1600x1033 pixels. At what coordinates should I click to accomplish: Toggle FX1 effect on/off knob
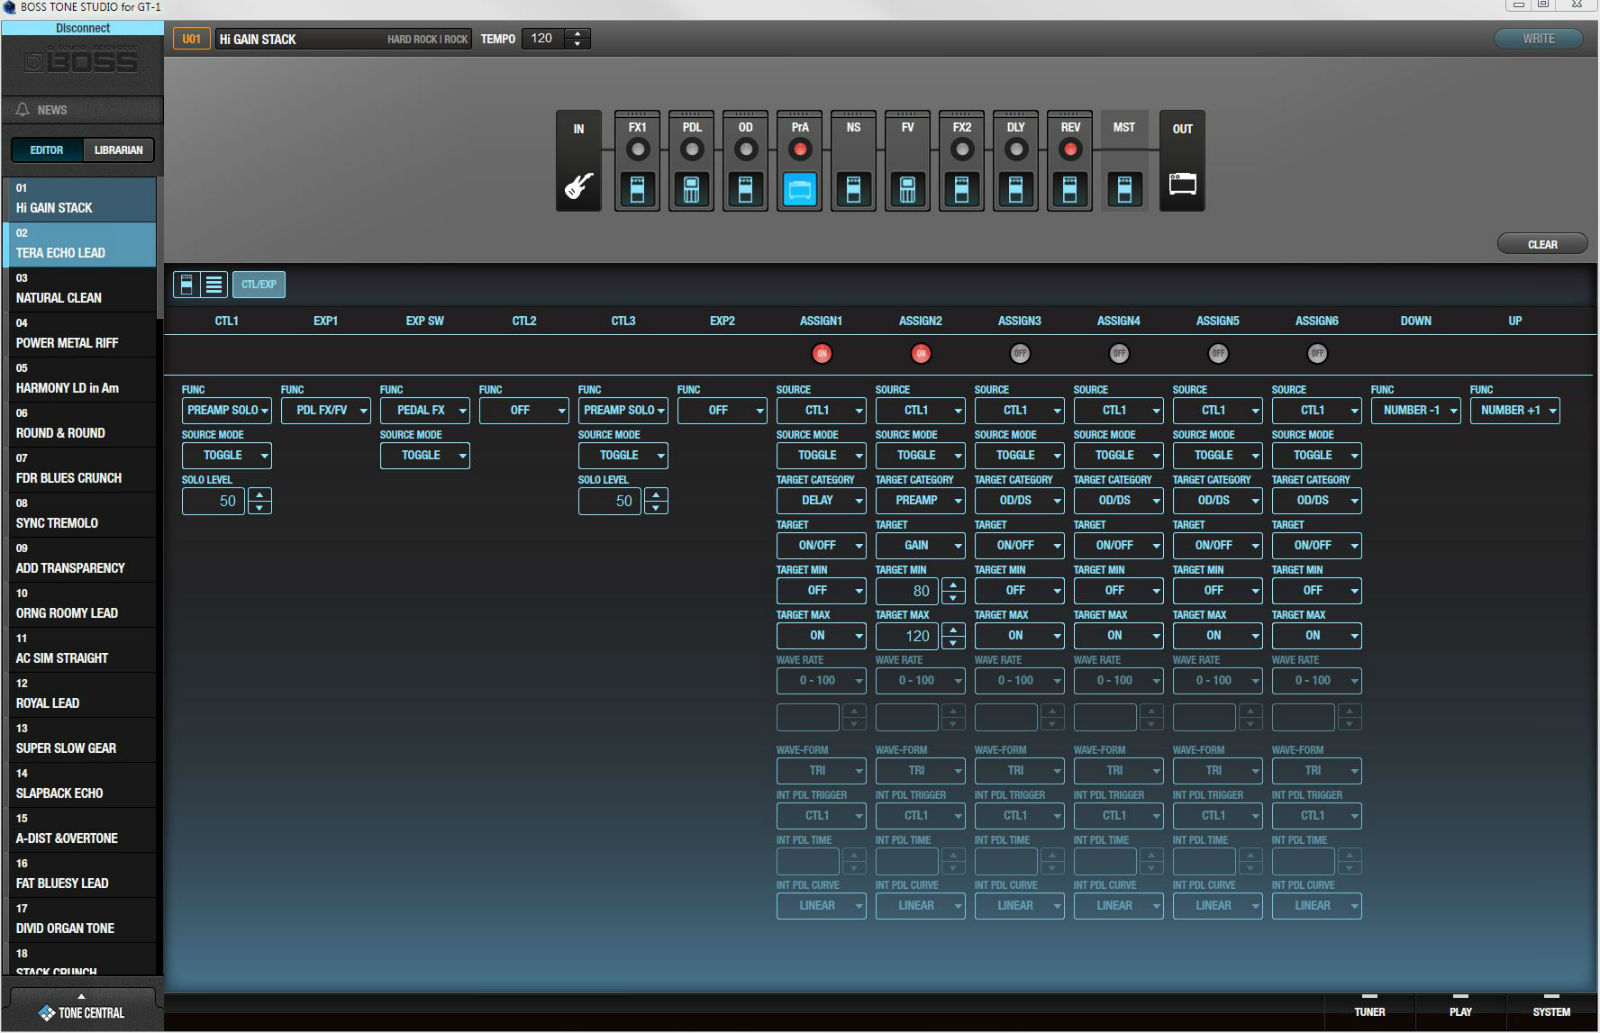(637, 149)
